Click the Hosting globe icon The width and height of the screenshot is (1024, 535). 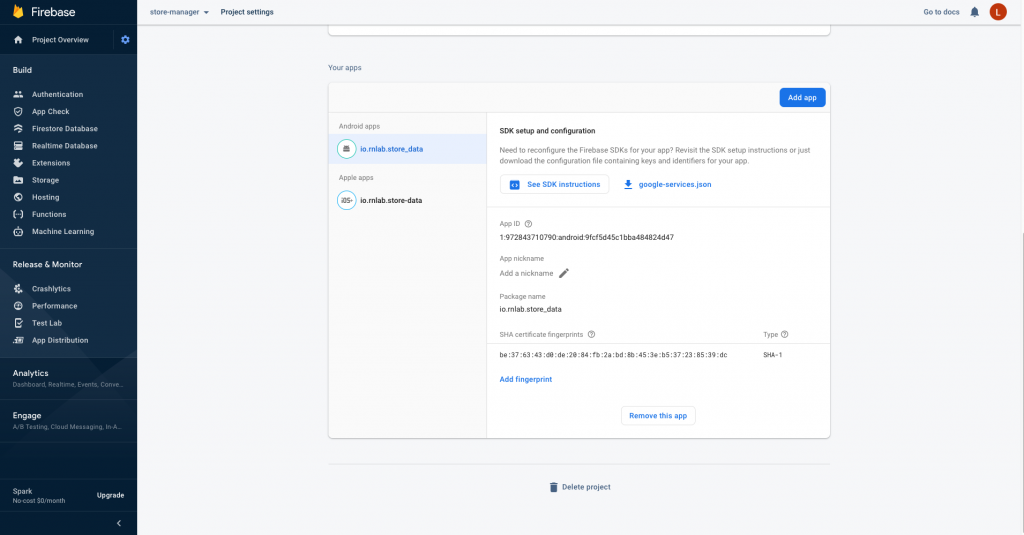point(18,197)
